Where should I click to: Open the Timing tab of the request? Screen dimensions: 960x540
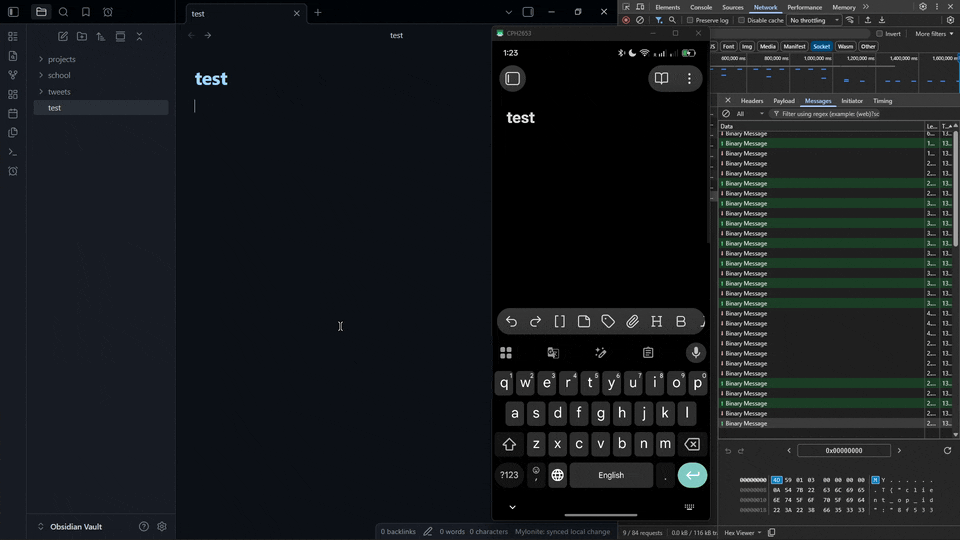(x=882, y=101)
